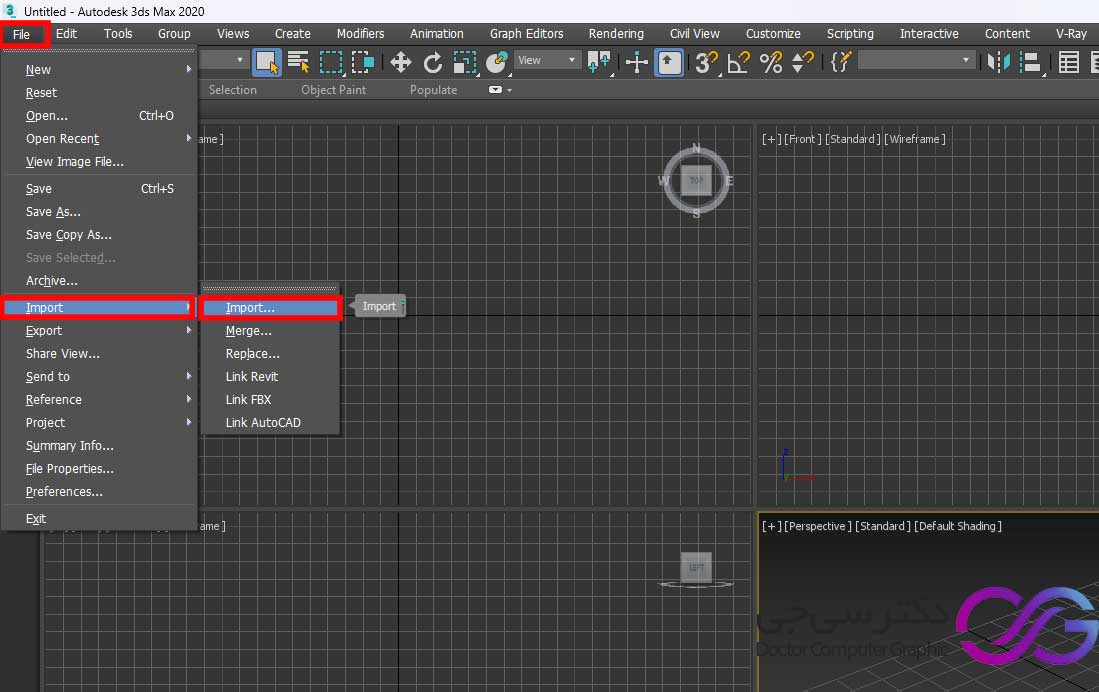Activate the Select and Place tool
The width and height of the screenshot is (1099, 692).
[x=497, y=62]
